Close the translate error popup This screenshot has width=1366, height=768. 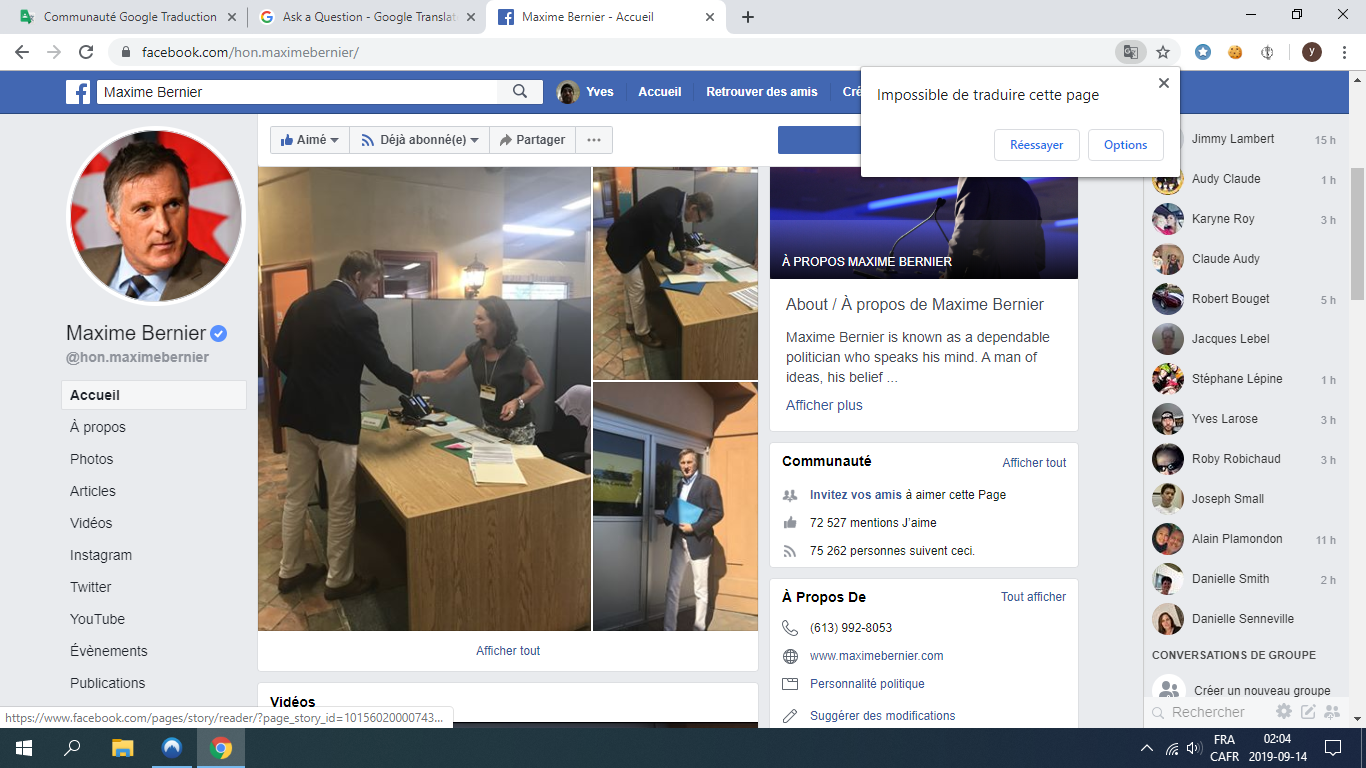[x=1164, y=84]
